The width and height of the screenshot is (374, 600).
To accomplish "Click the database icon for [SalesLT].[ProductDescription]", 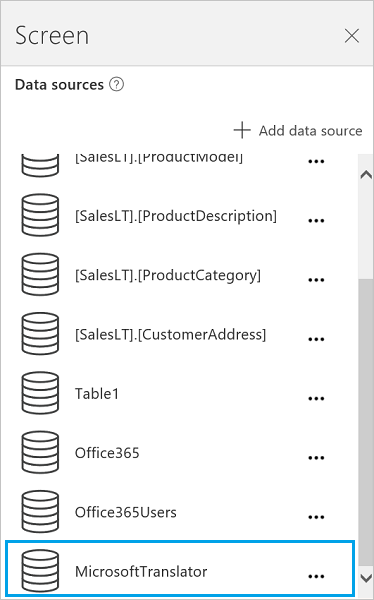I will click(x=40, y=215).
